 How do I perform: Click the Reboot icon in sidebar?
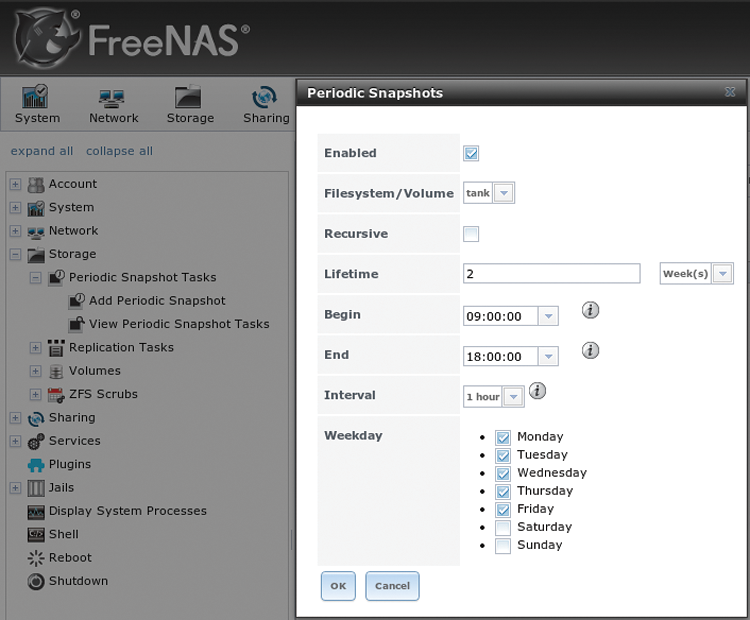(x=36, y=558)
